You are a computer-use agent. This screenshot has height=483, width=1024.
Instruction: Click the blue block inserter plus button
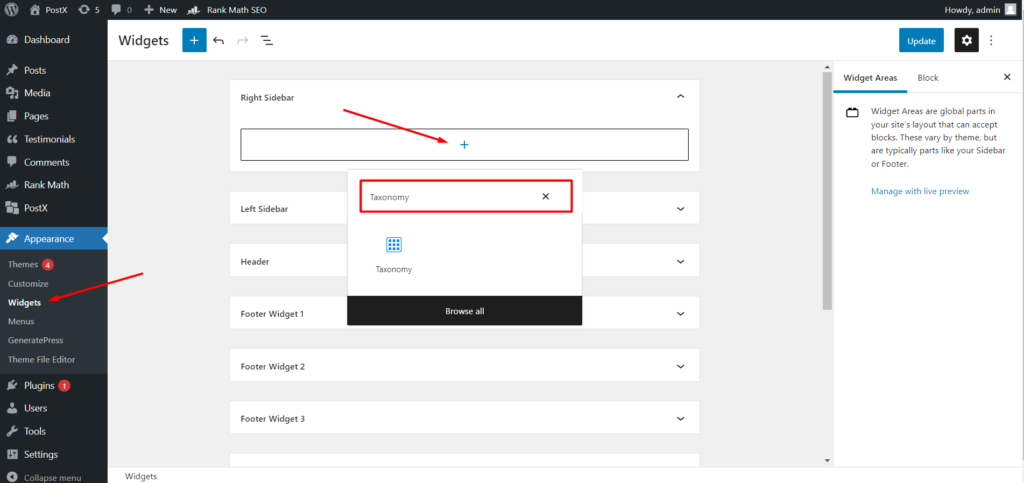pyautogui.click(x=194, y=40)
